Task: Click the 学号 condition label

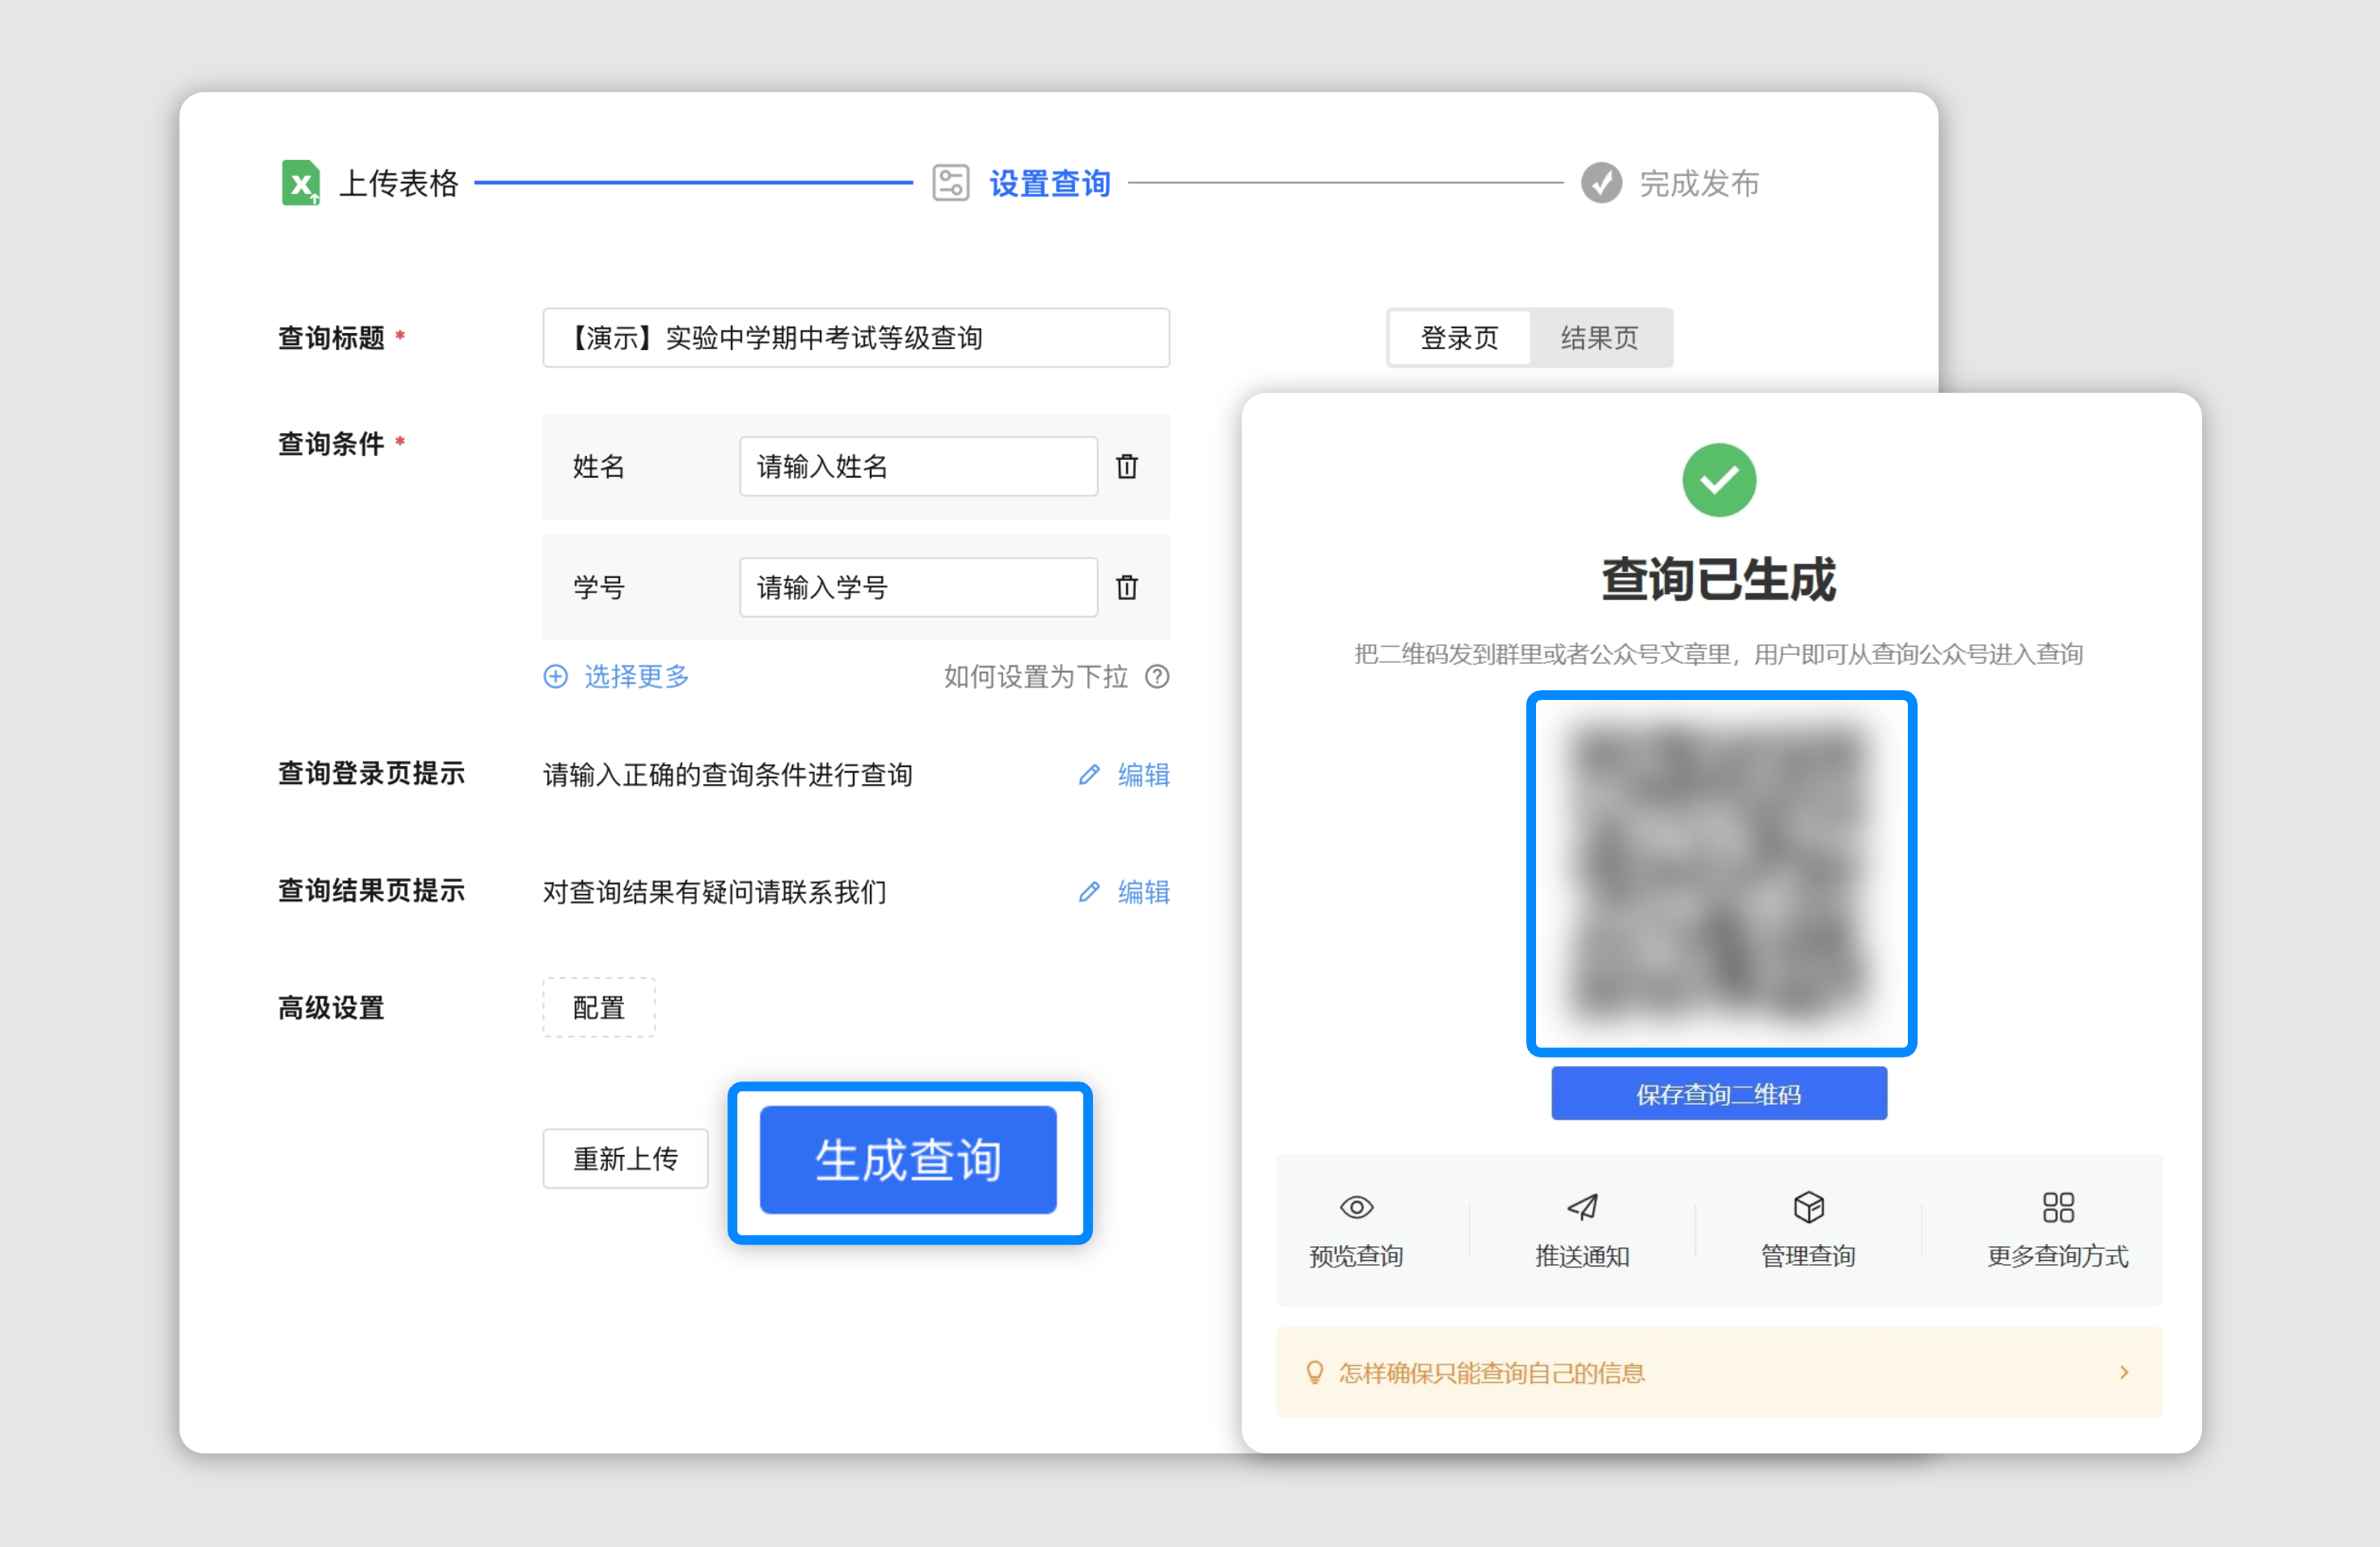Action: (x=598, y=587)
